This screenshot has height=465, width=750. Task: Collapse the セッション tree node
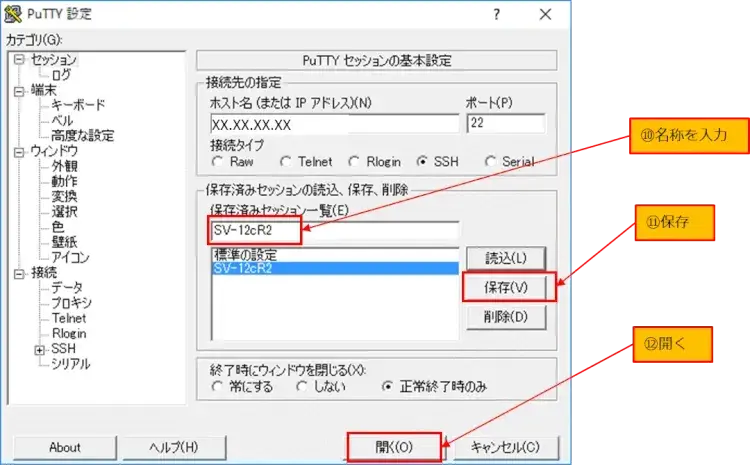coord(17,60)
